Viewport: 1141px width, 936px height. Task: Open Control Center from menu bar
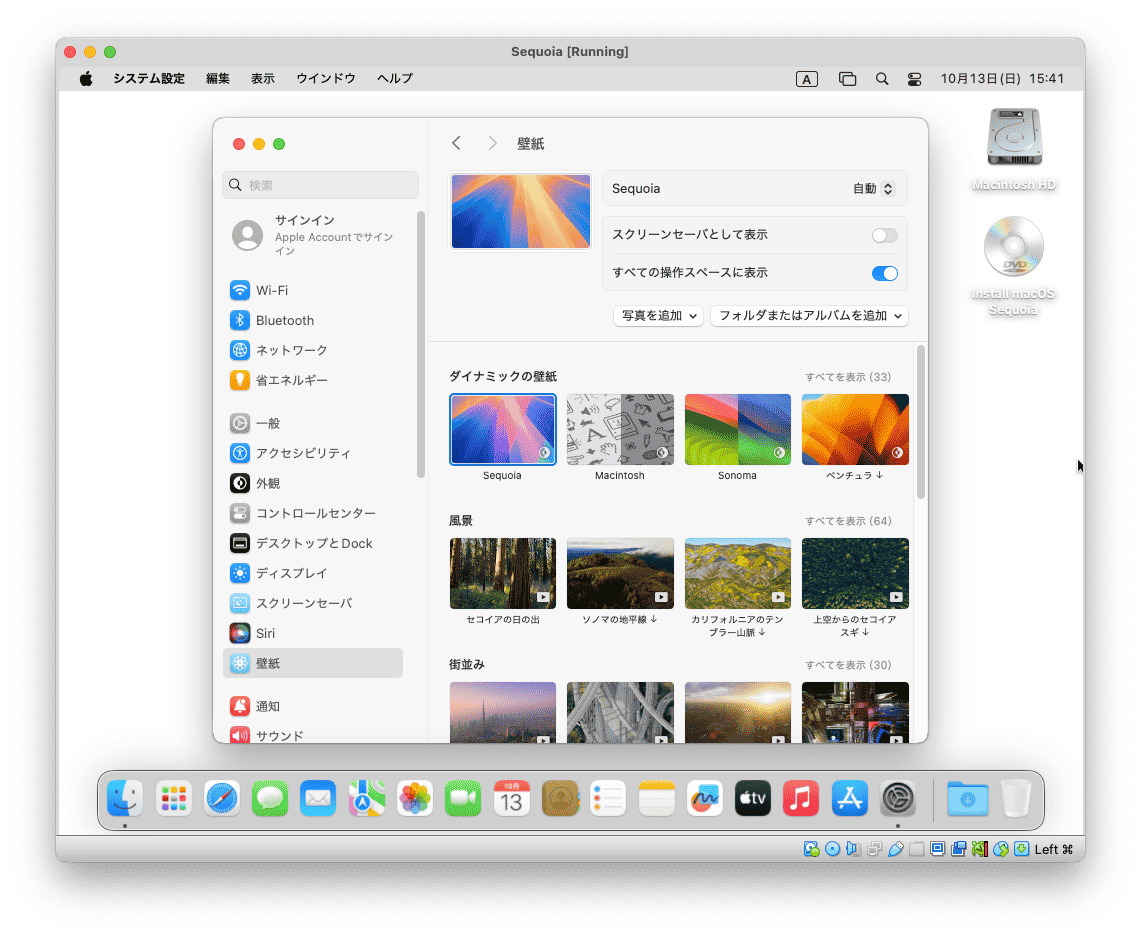point(915,79)
